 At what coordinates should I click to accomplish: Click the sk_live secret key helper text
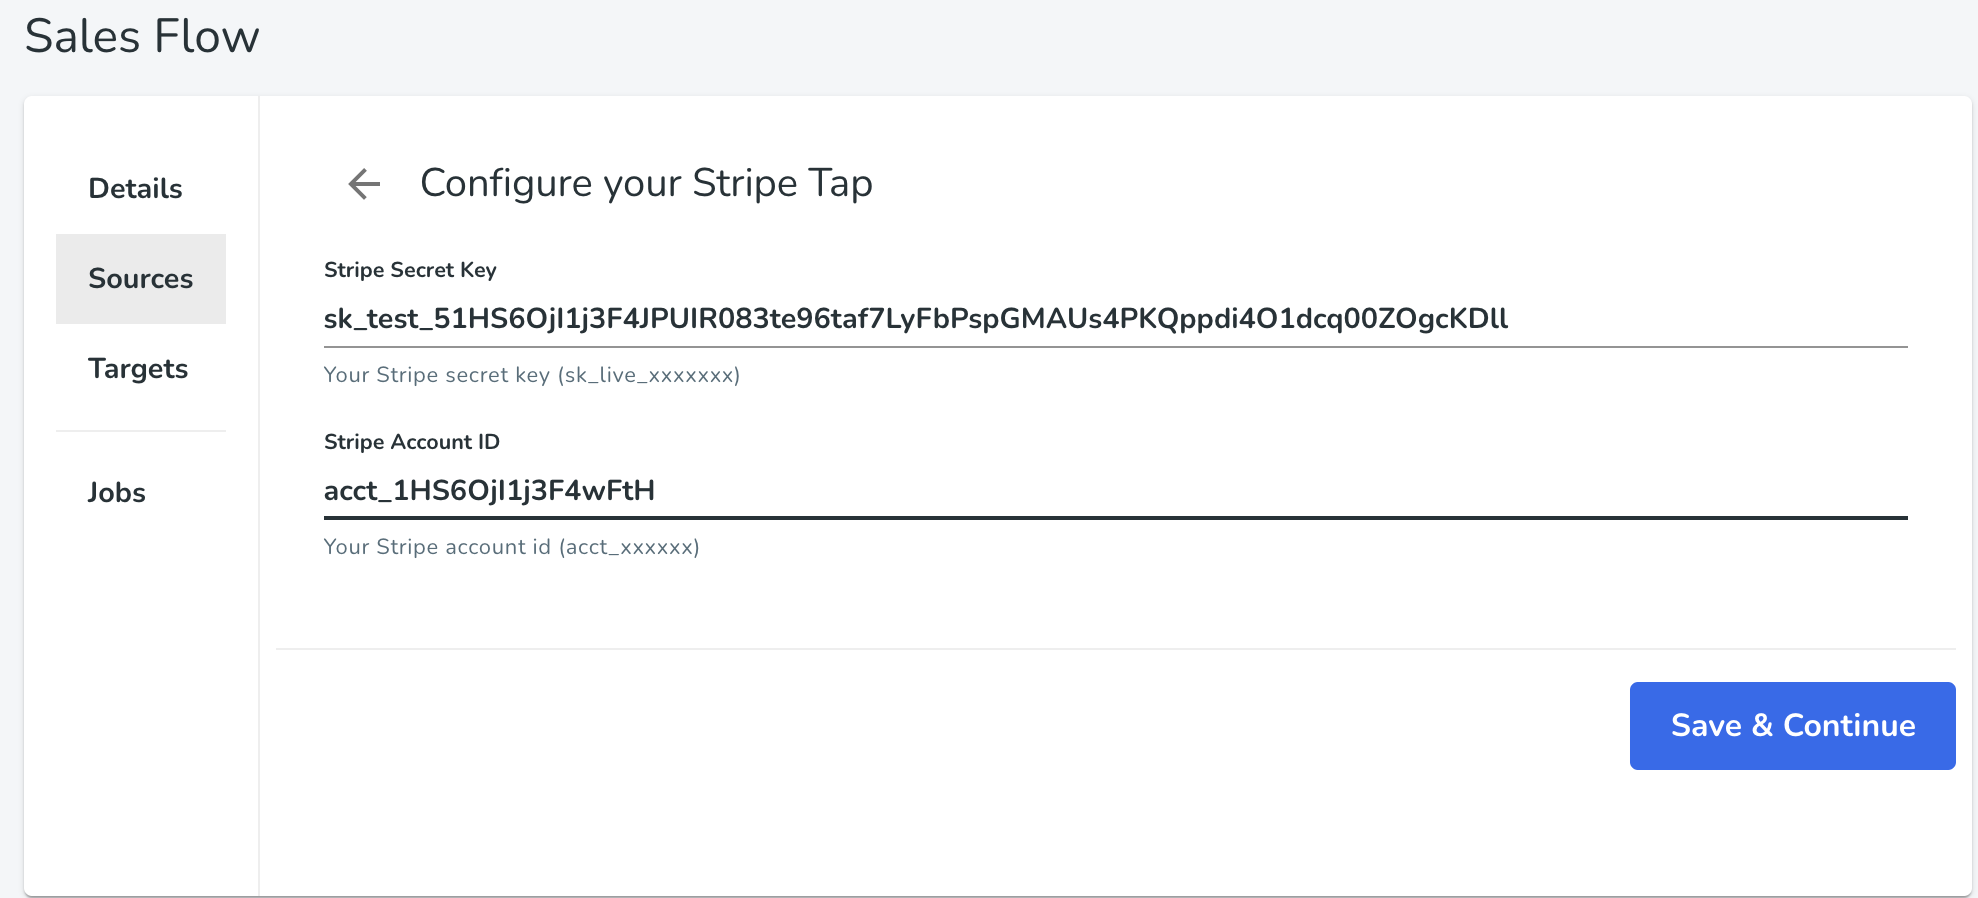[532, 375]
